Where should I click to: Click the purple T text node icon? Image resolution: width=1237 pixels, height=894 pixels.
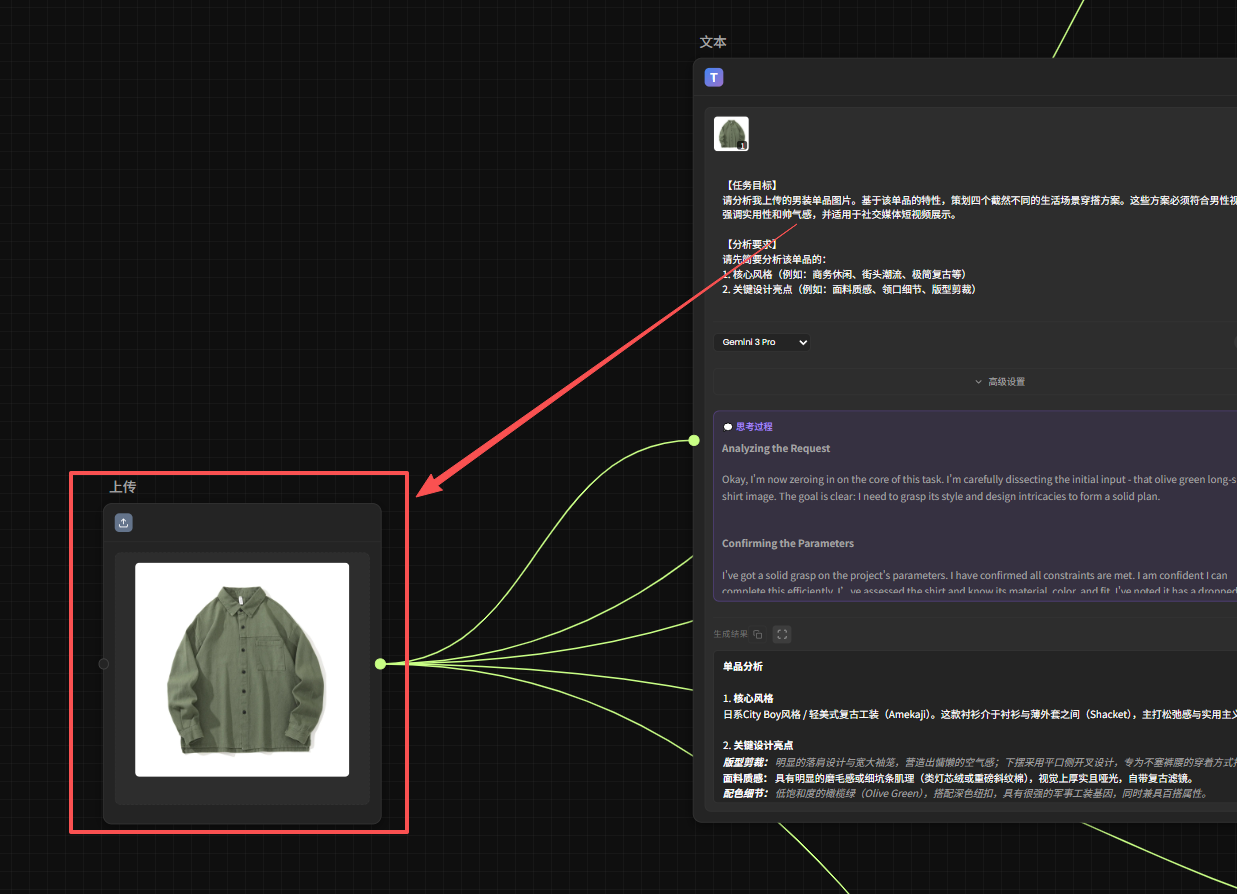tap(713, 78)
